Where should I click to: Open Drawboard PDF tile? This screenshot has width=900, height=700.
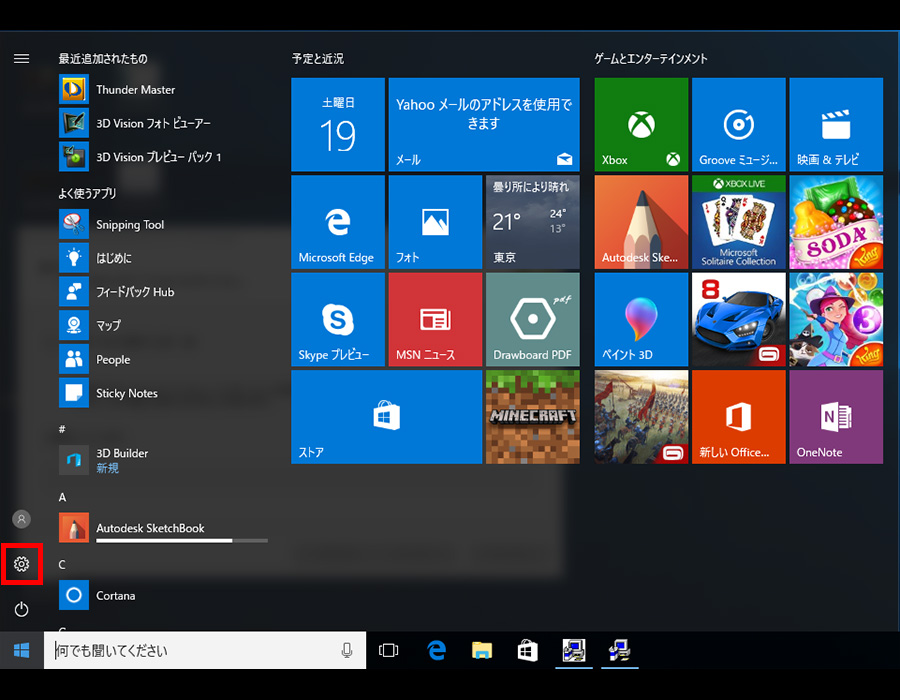point(533,320)
